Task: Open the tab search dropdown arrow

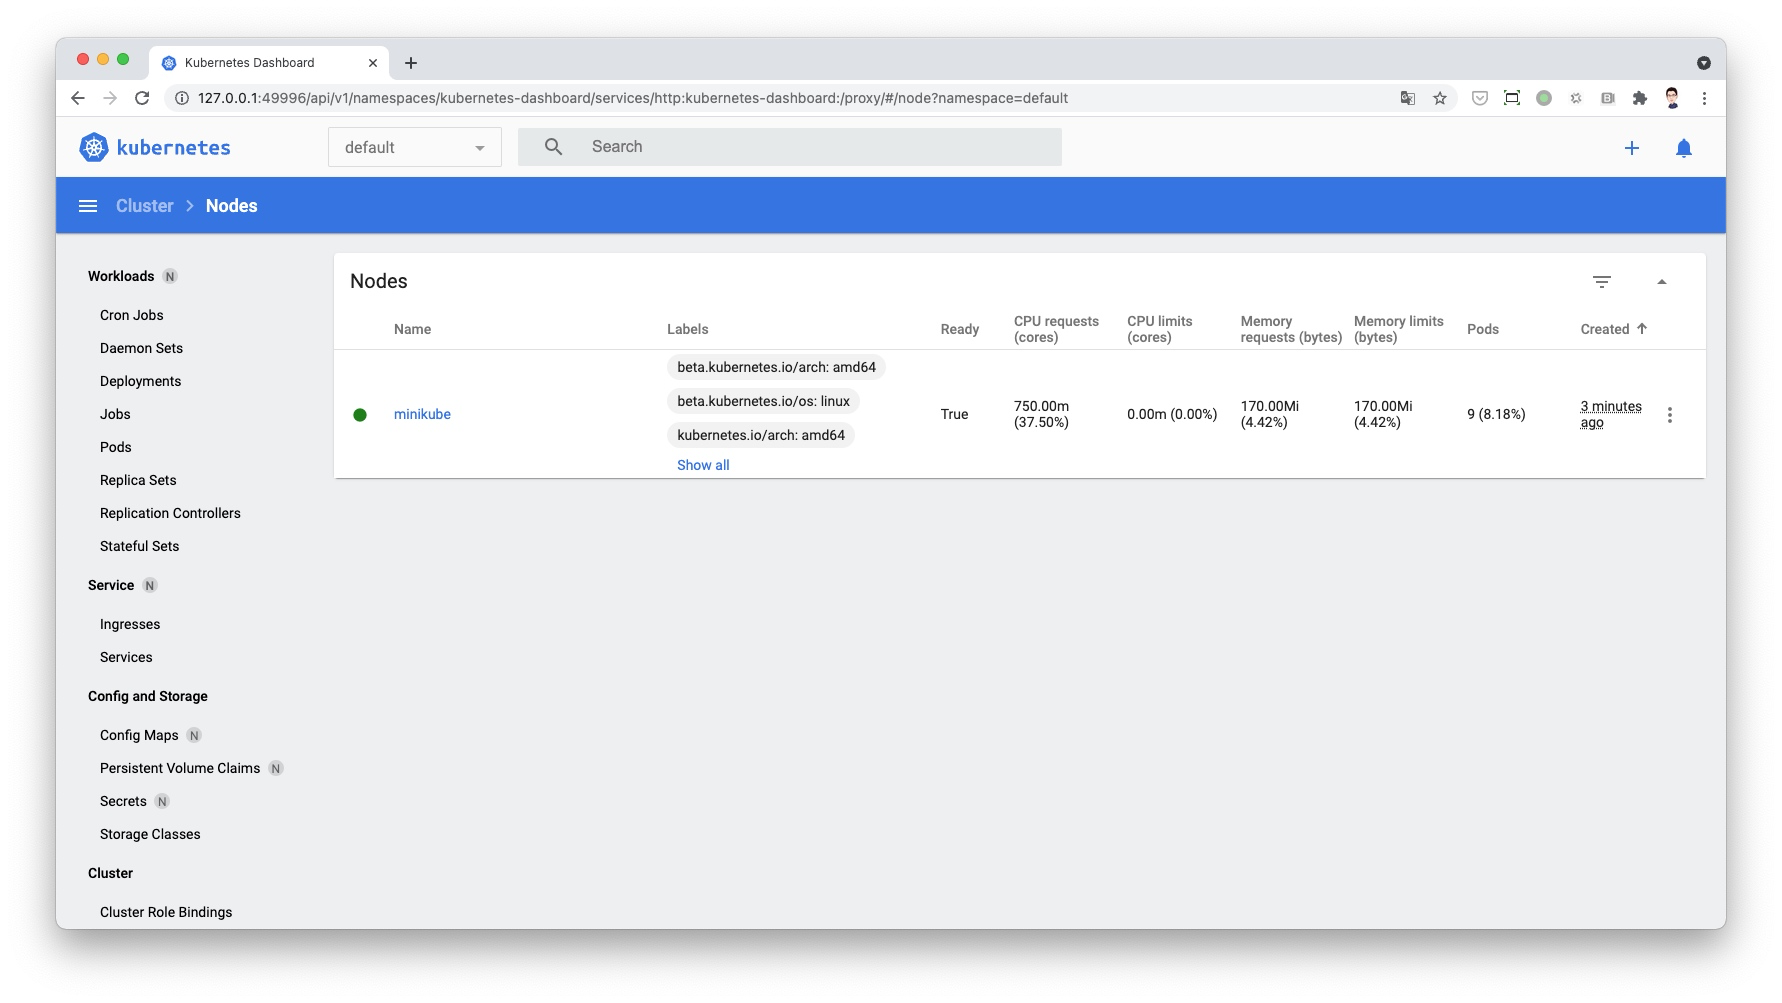Action: click(1703, 63)
